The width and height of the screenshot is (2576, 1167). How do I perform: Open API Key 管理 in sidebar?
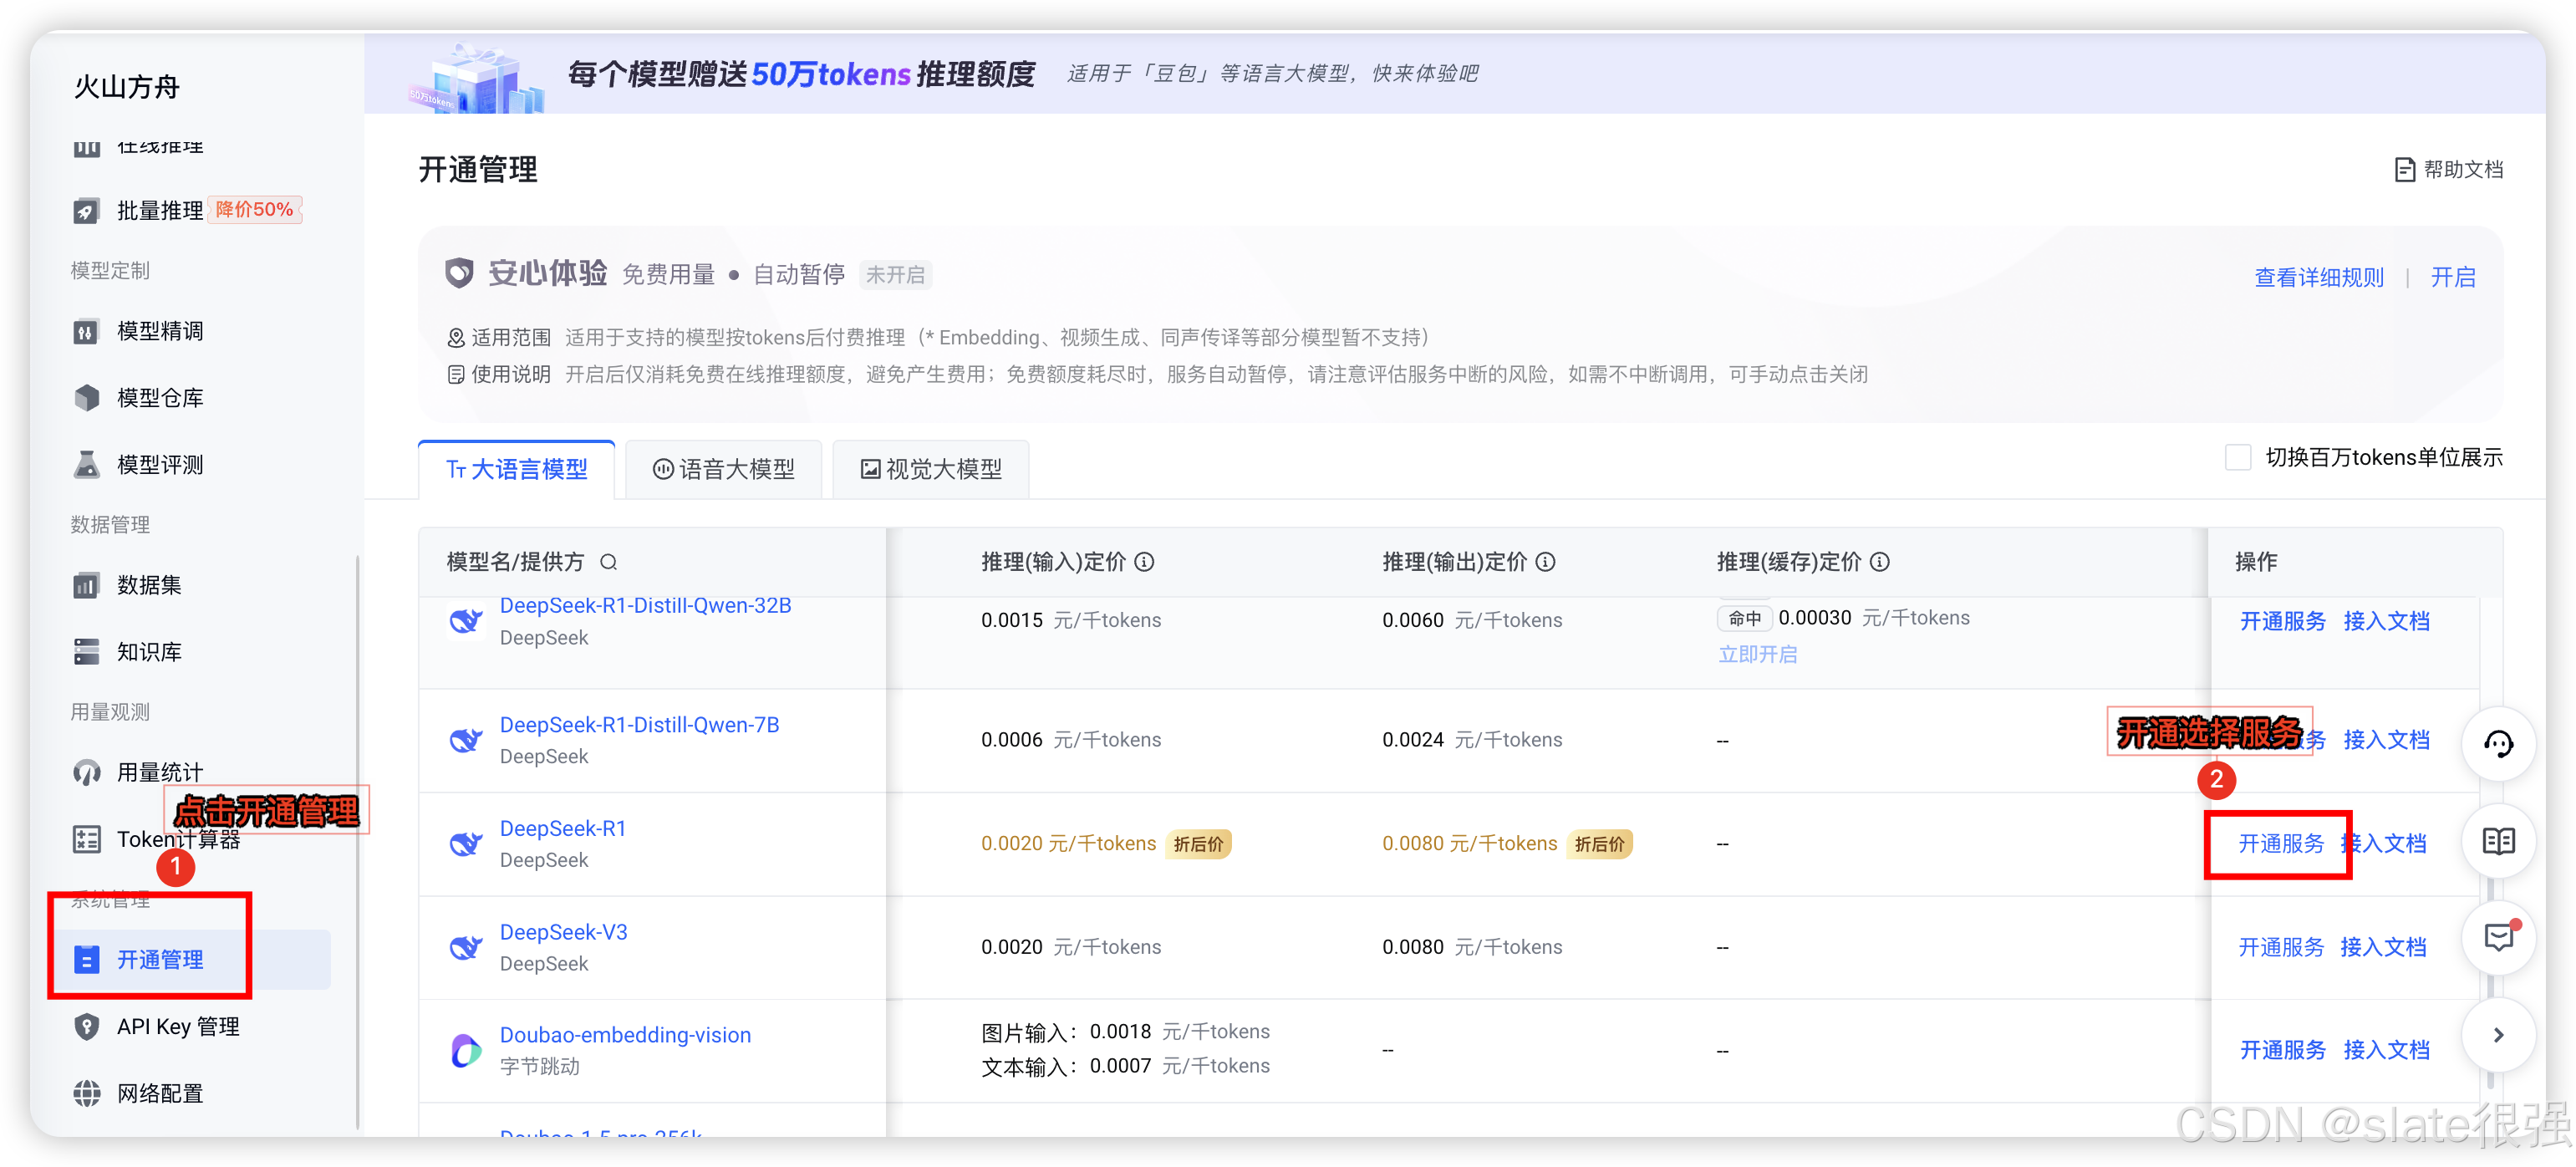(x=178, y=1026)
